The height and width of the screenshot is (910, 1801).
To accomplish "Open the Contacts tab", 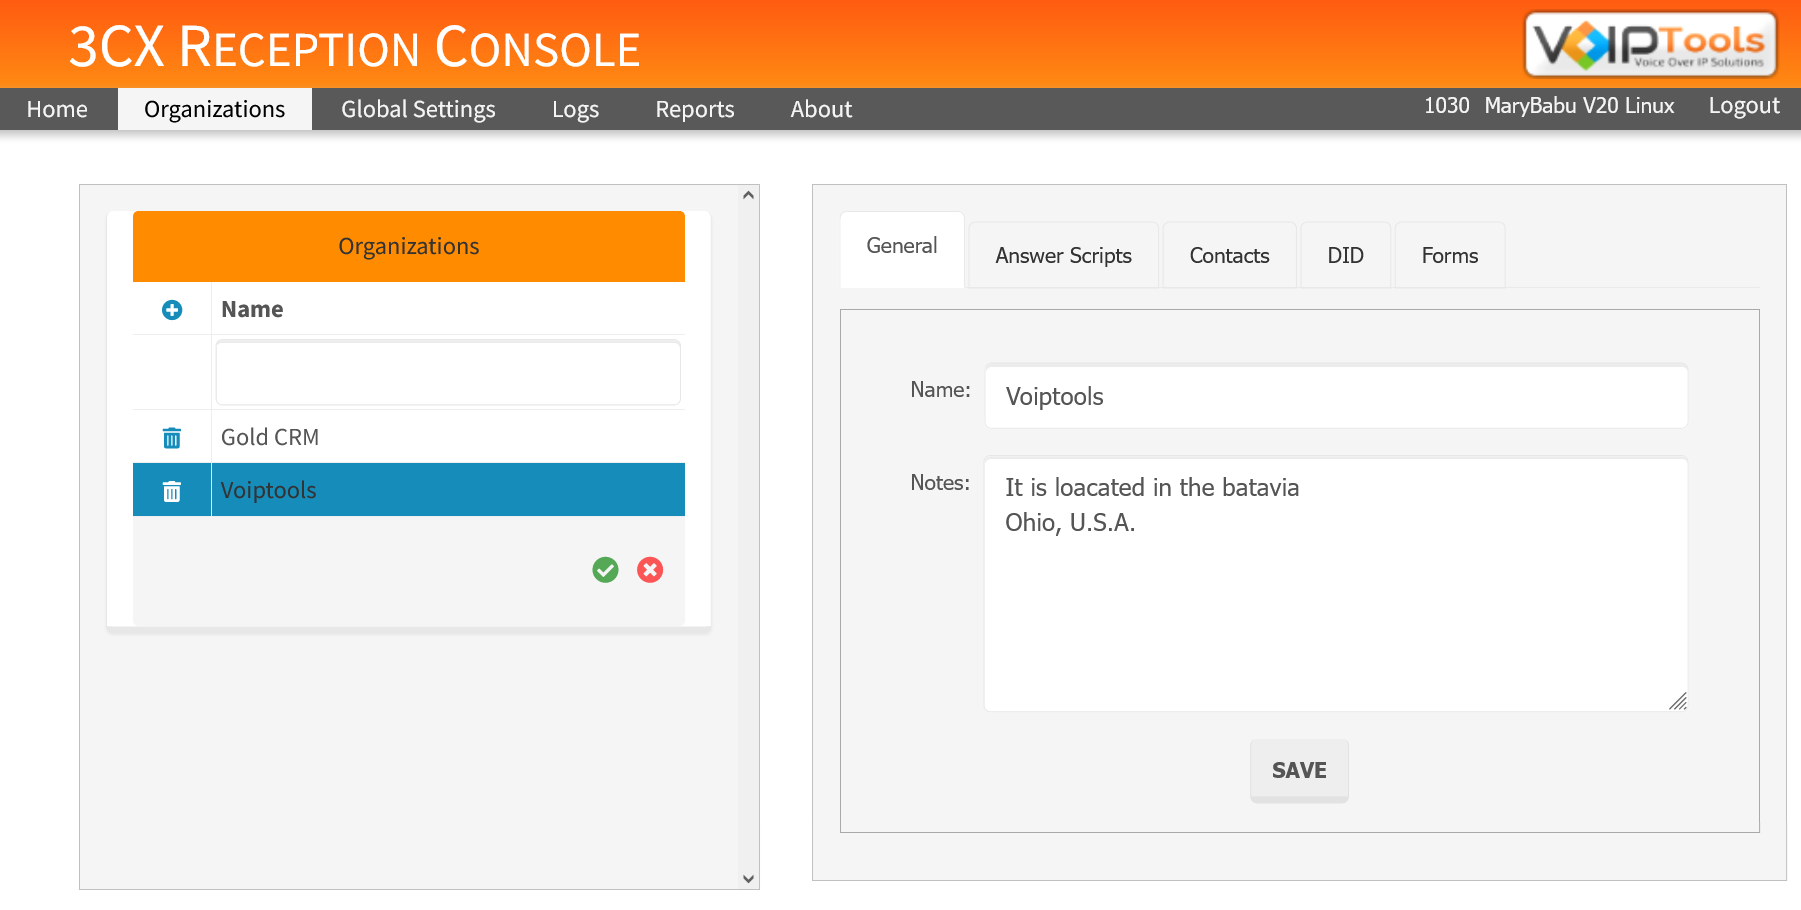I will 1229,255.
